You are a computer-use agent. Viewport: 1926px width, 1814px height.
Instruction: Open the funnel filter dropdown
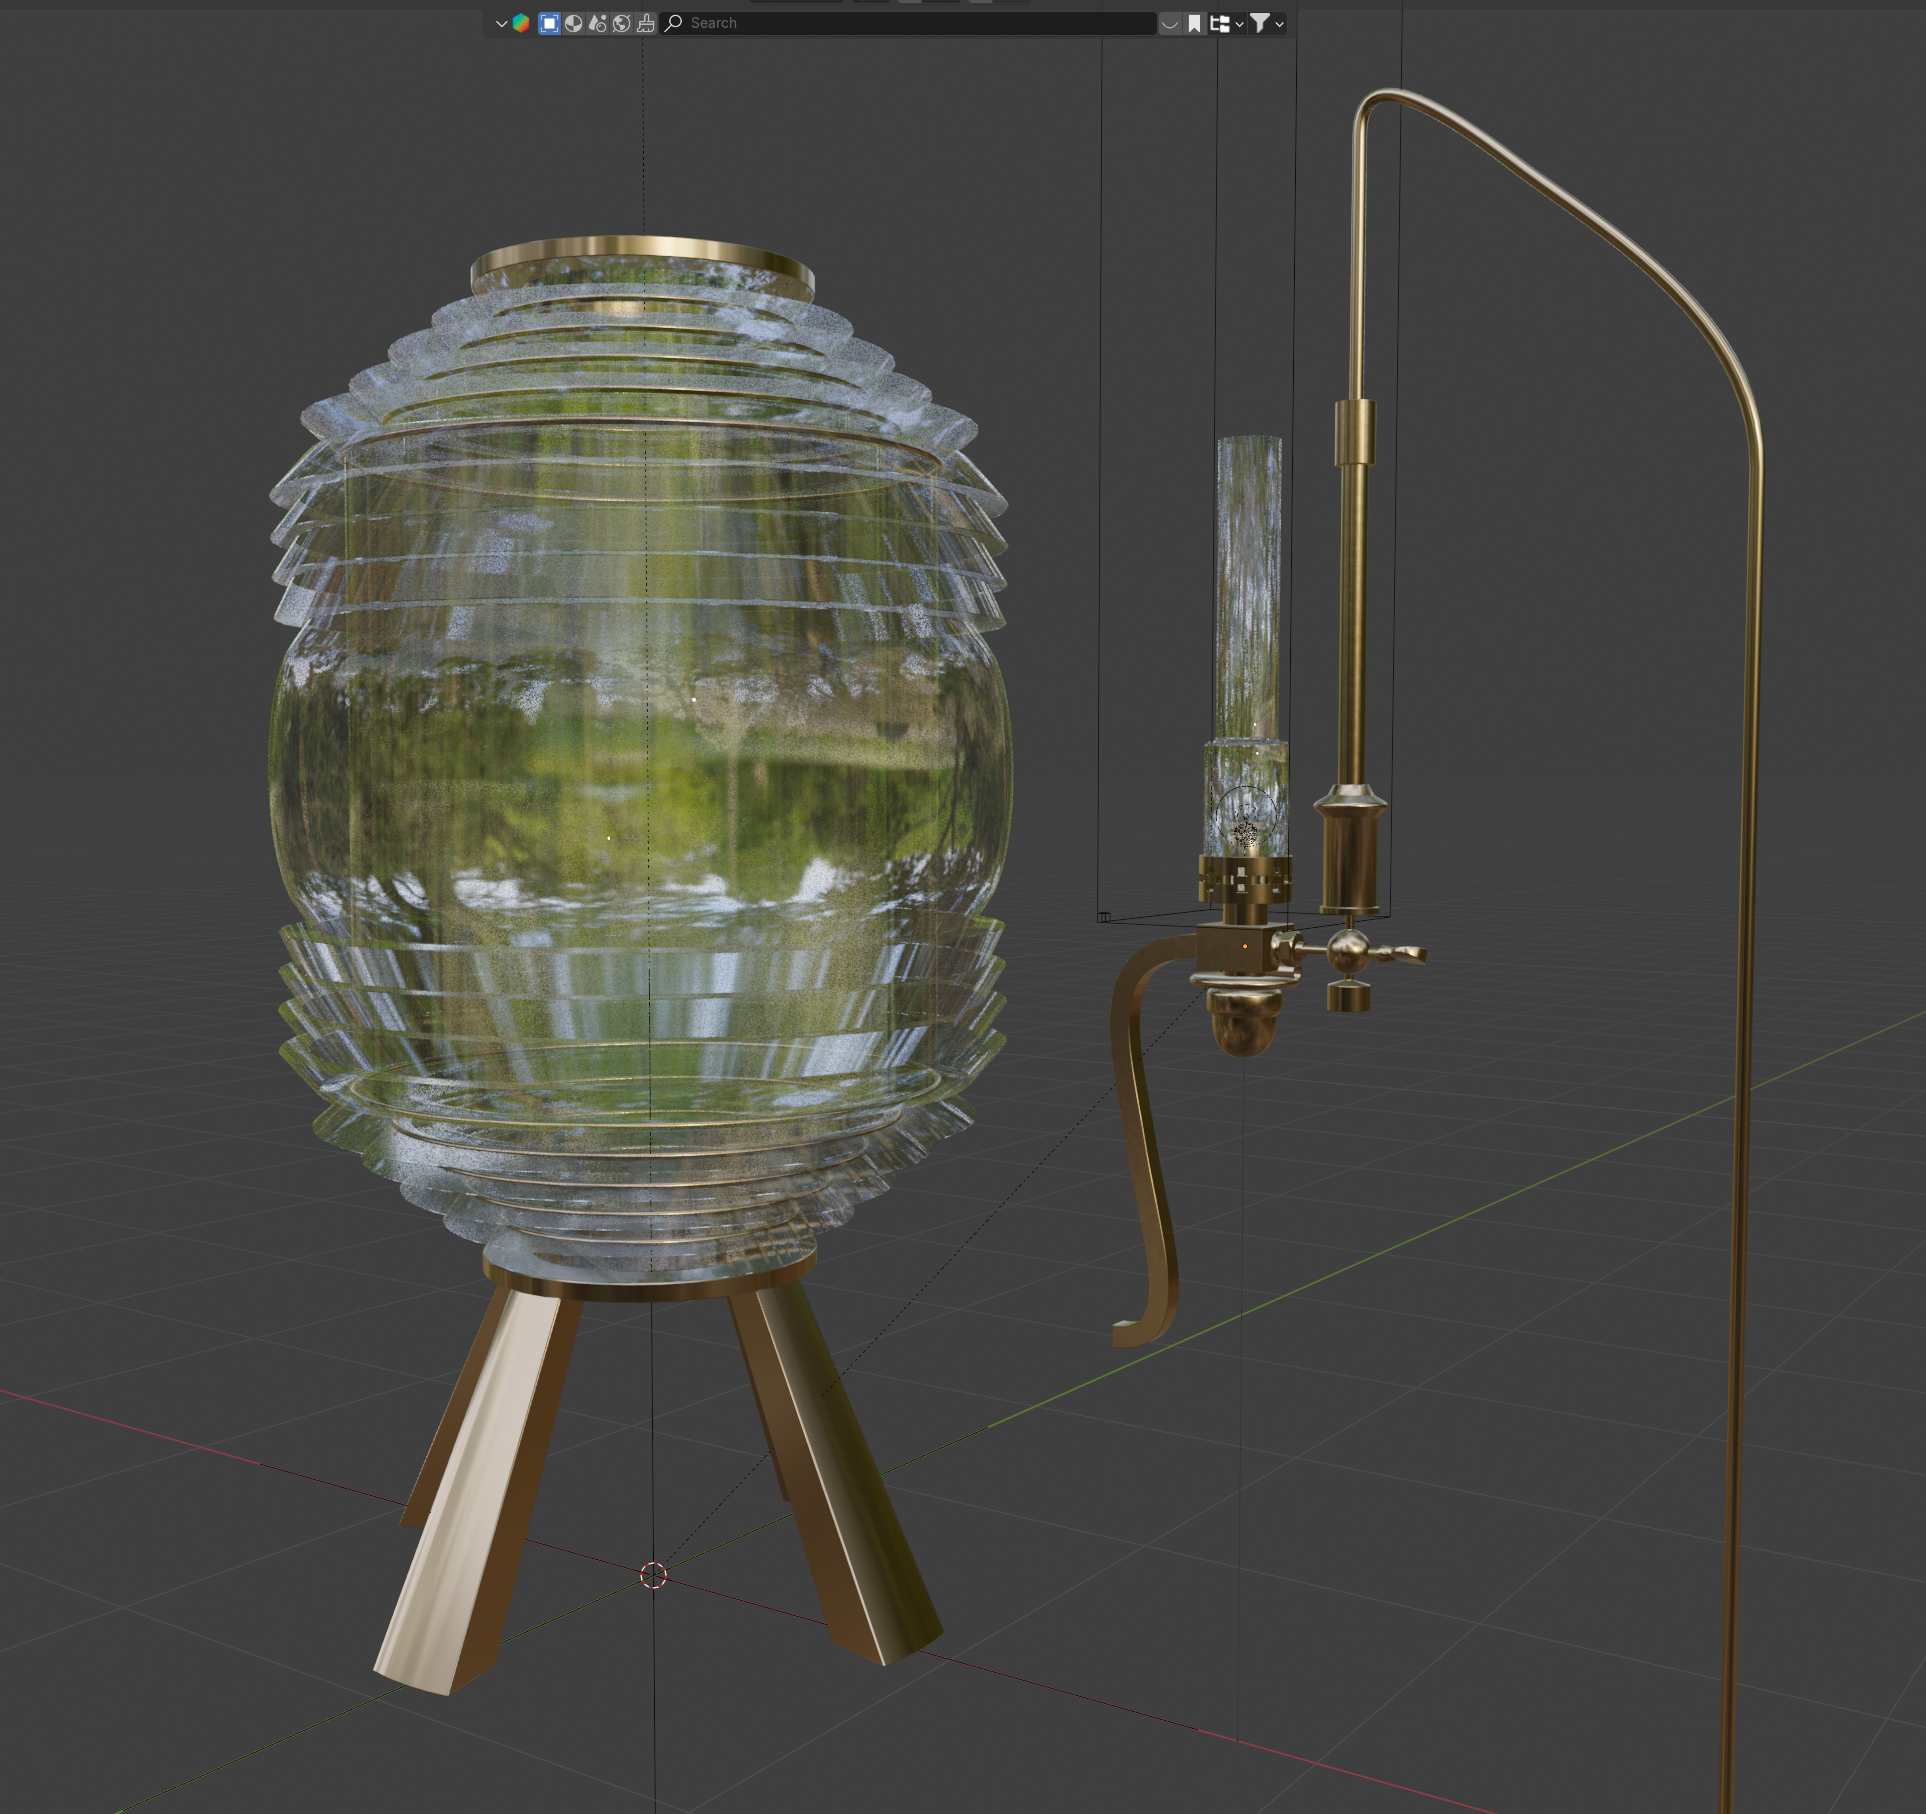[x=1266, y=23]
